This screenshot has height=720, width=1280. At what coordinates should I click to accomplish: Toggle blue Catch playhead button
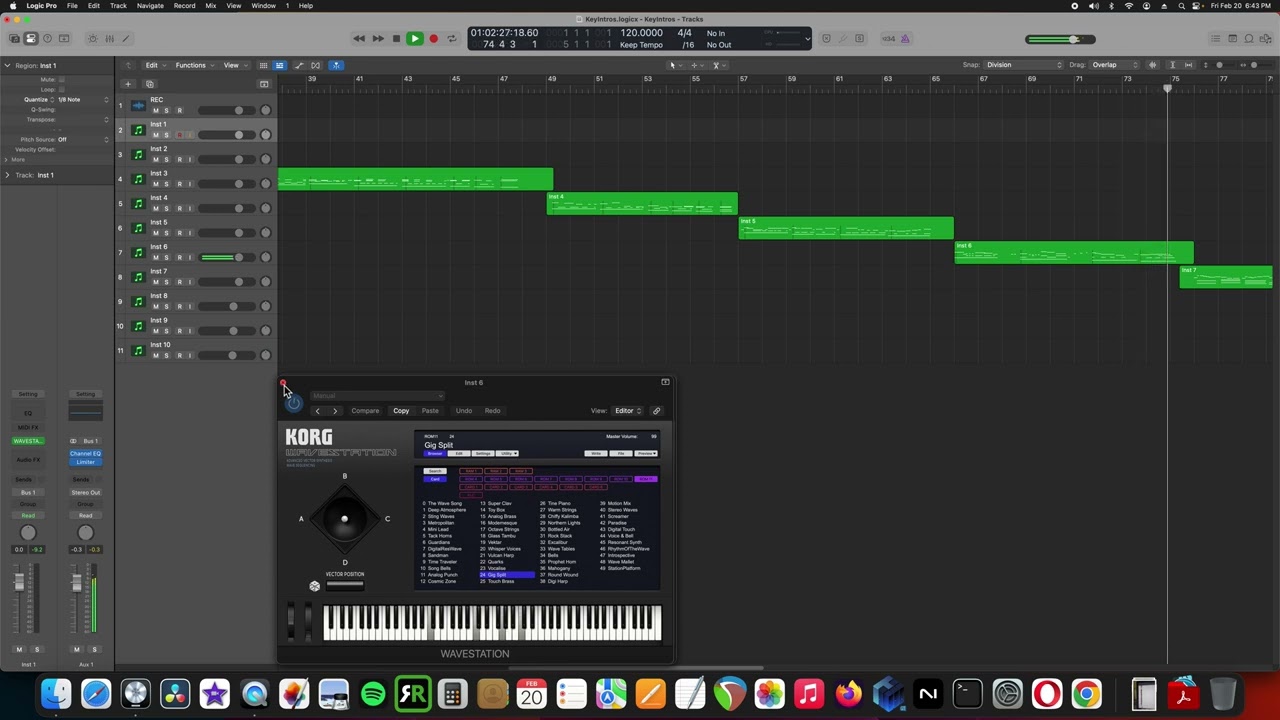pos(336,65)
